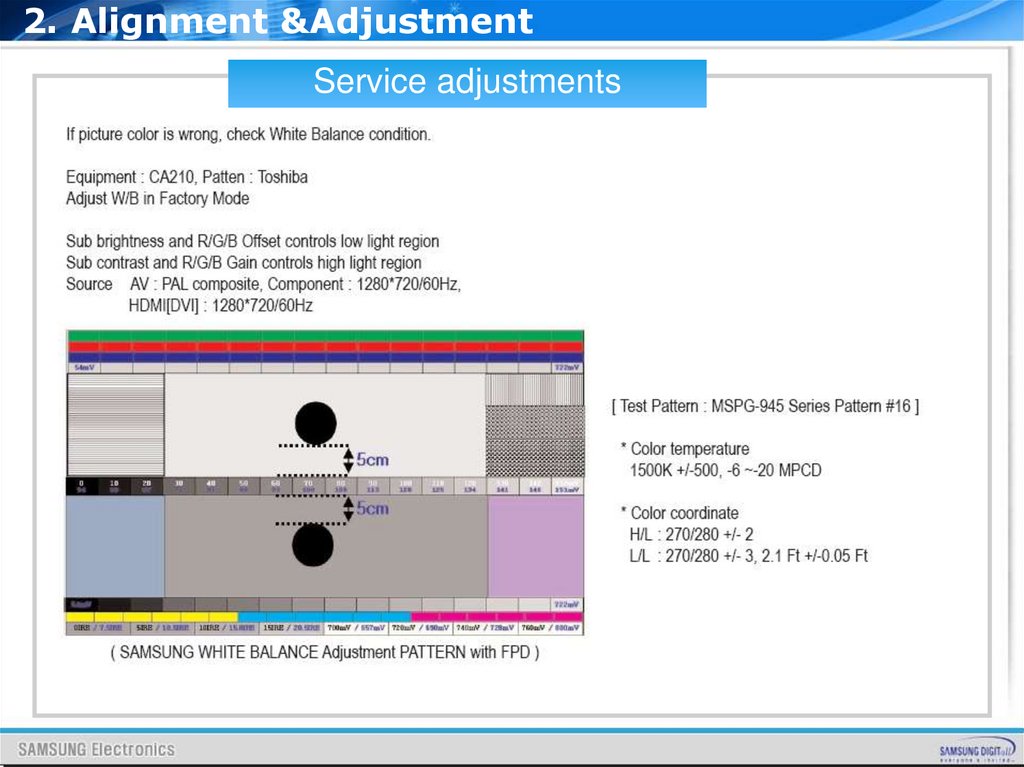Click the Samsung White Balance pattern caption

tap(325, 652)
